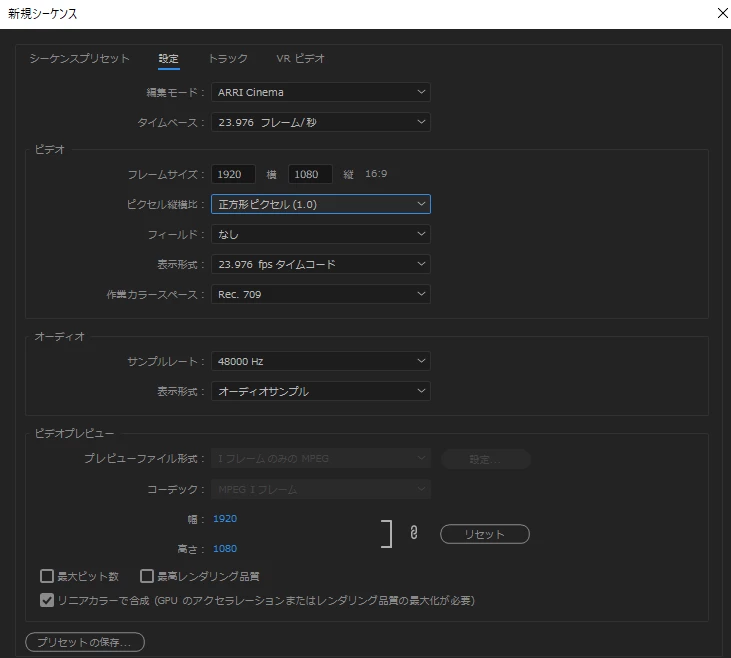Image resolution: width=731 pixels, height=658 pixels.
Task: Switch to the トラック tab
Action: pos(228,58)
